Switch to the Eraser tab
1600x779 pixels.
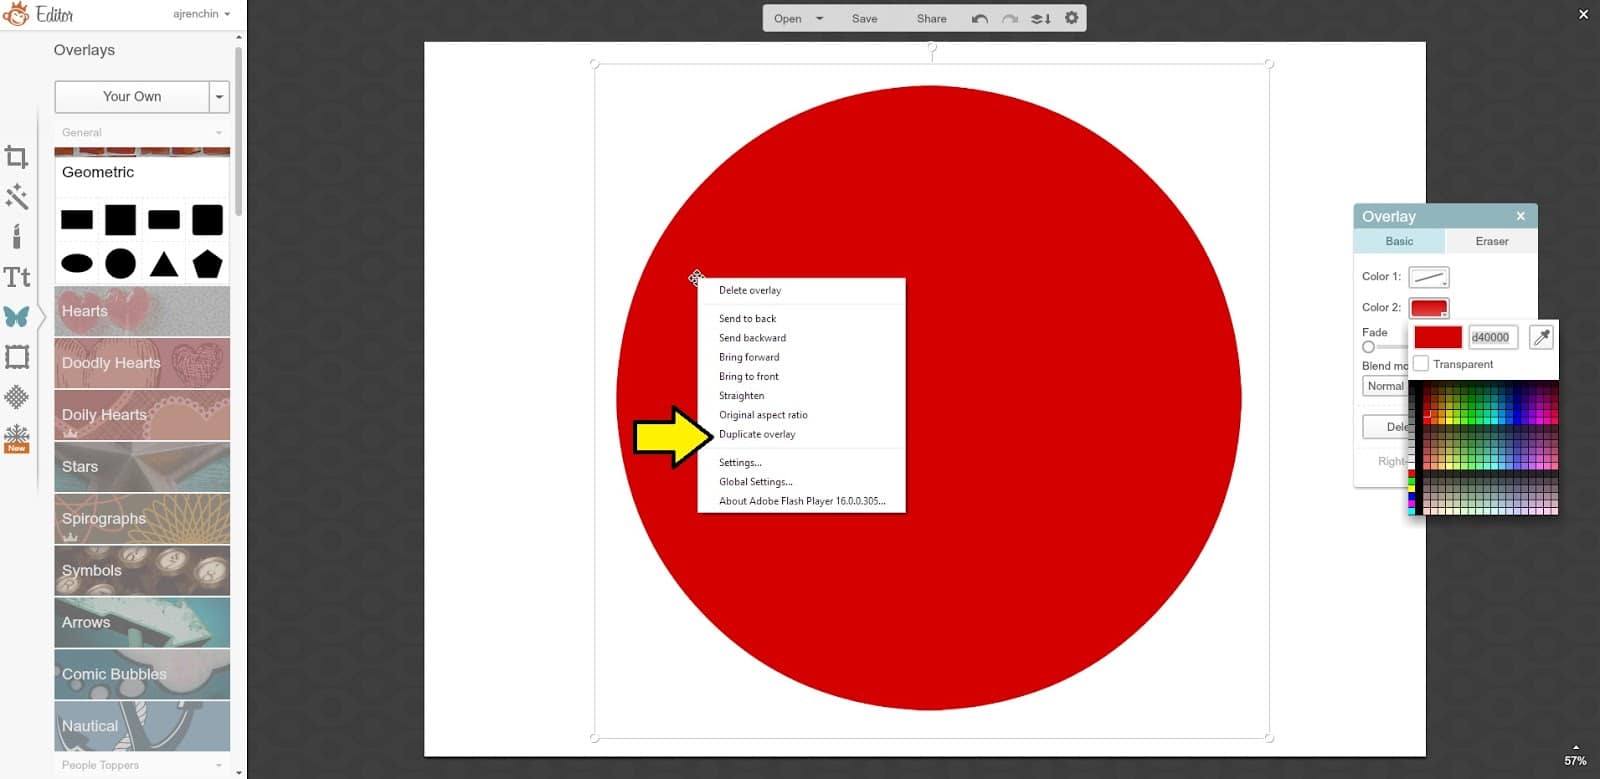pyautogui.click(x=1491, y=241)
